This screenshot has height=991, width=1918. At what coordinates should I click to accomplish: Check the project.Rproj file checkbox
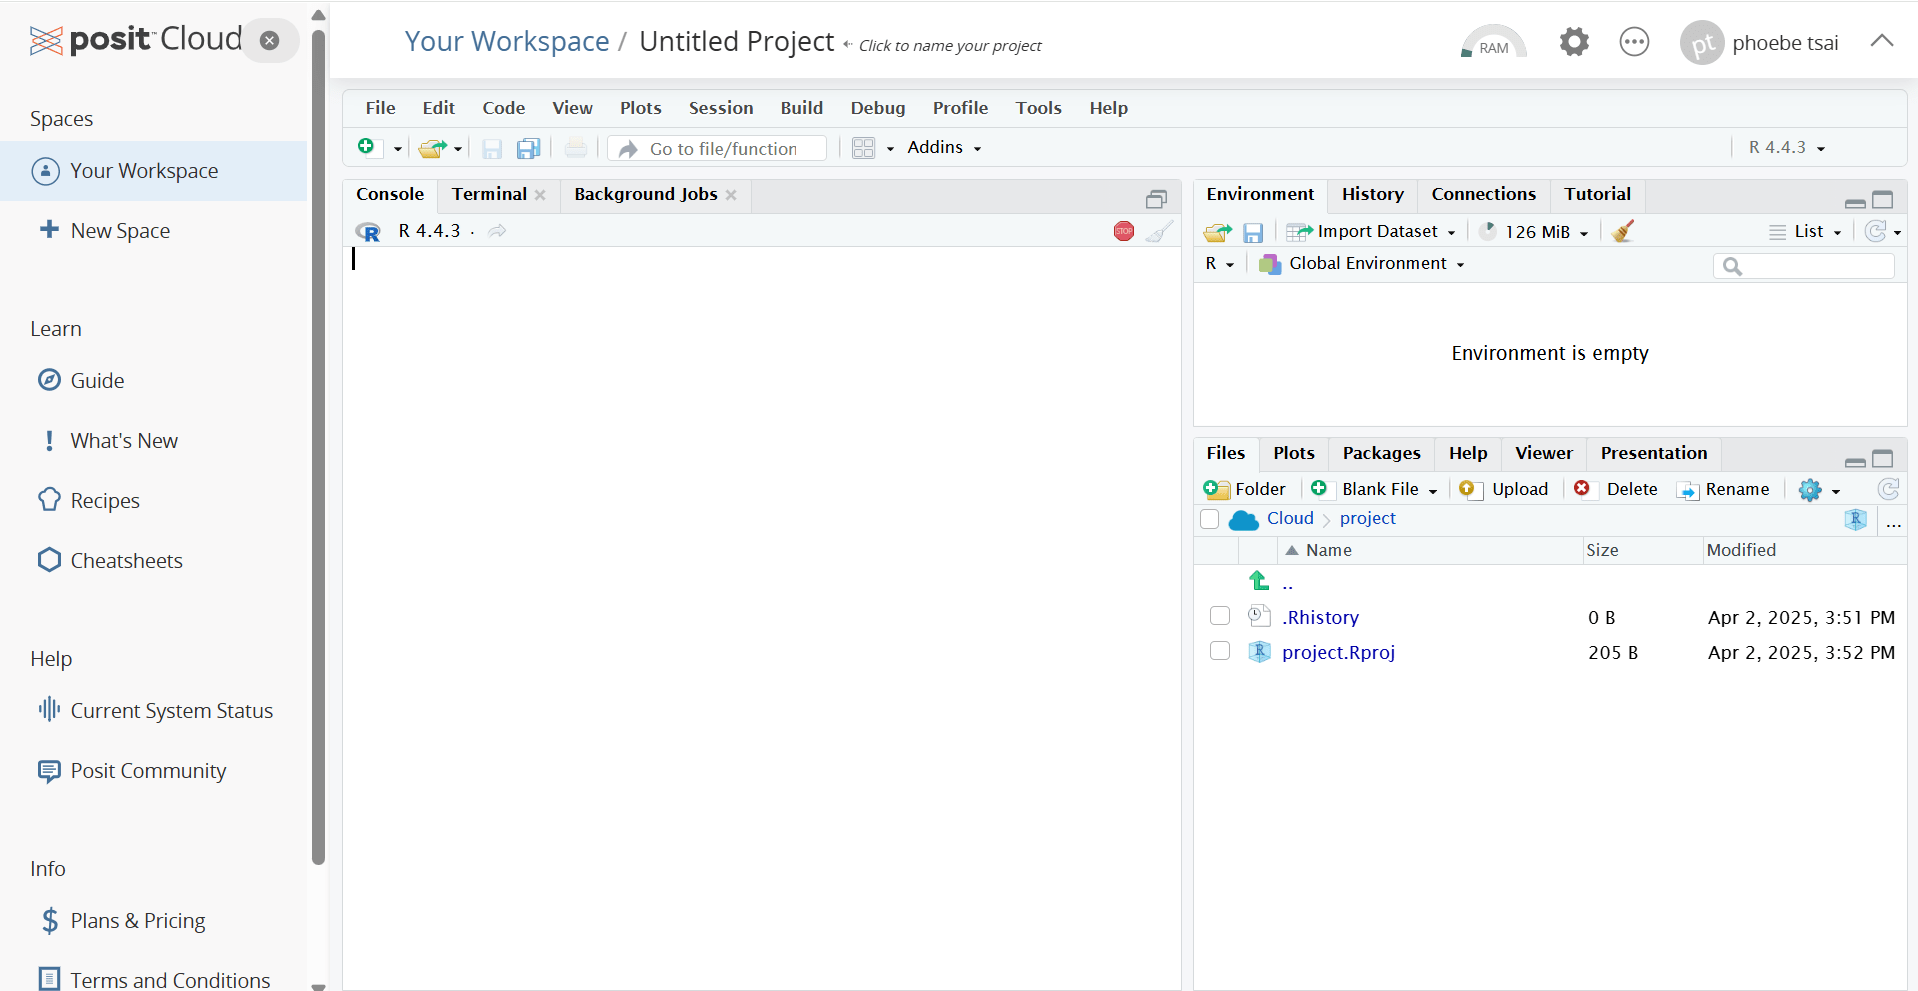pos(1220,651)
